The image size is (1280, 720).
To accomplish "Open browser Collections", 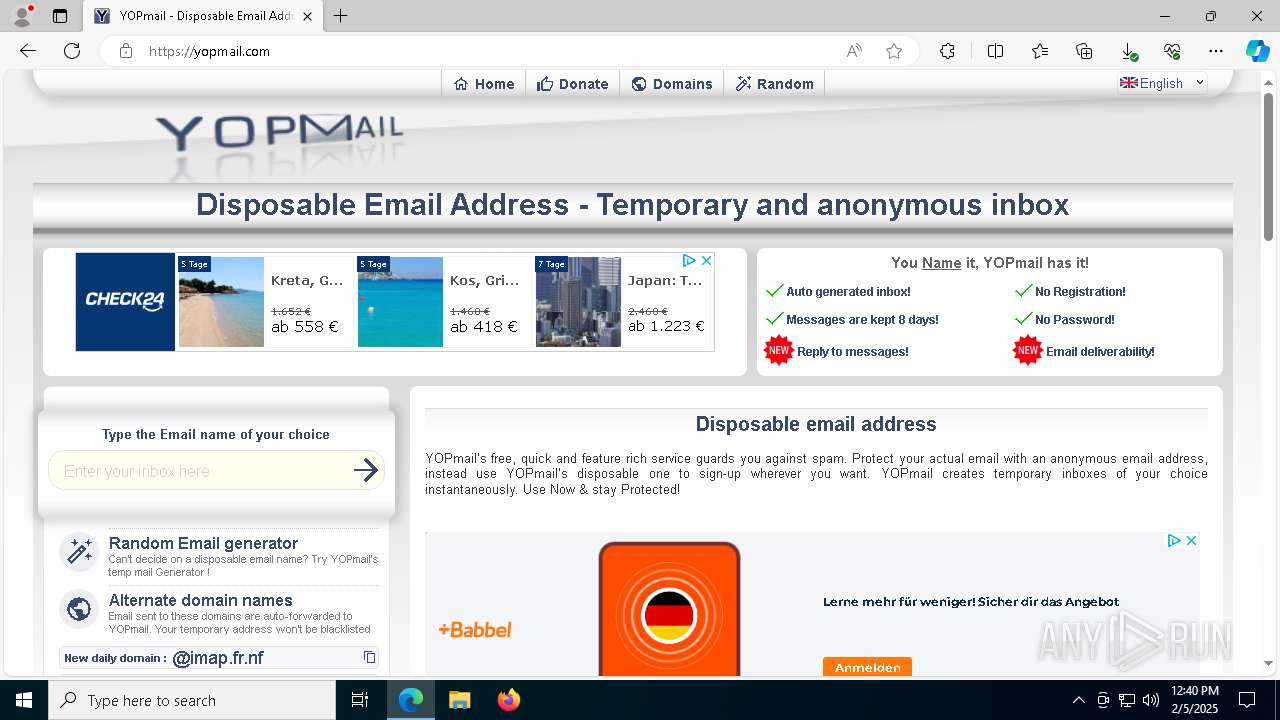I will (x=1084, y=51).
